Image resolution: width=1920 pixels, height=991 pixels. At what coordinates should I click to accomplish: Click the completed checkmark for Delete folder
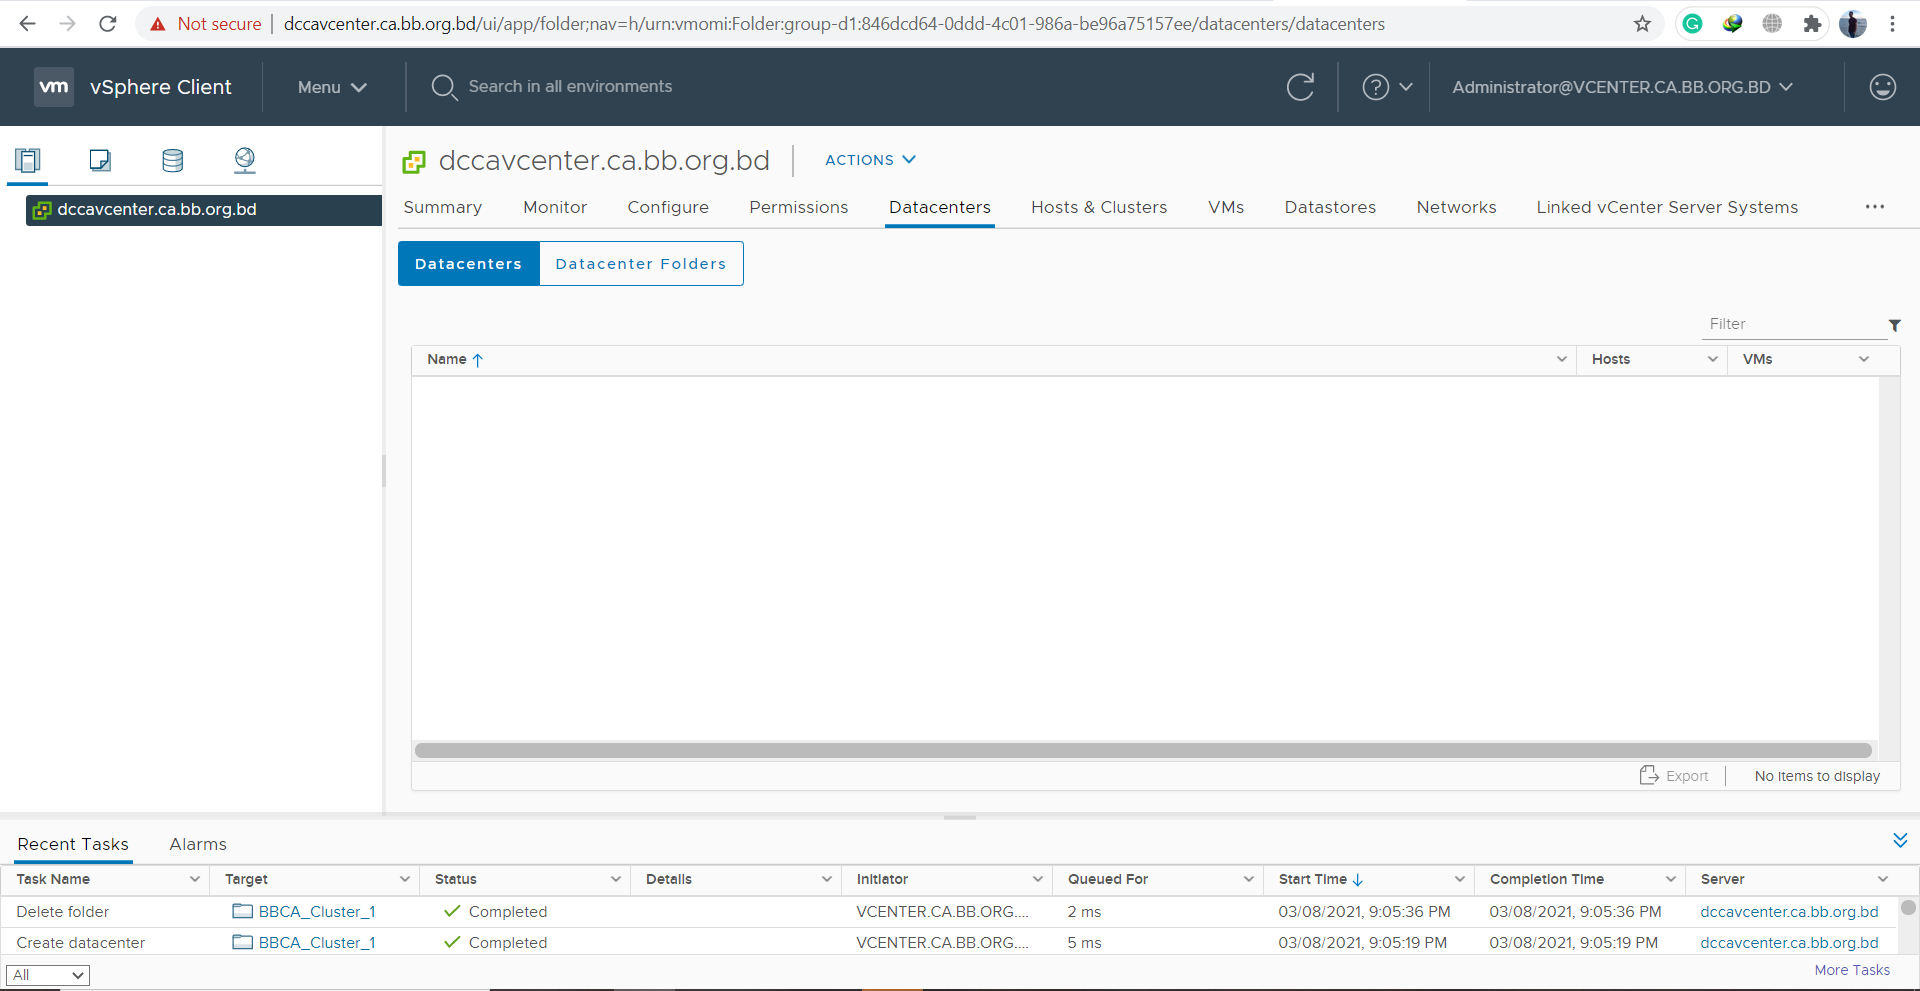452,911
